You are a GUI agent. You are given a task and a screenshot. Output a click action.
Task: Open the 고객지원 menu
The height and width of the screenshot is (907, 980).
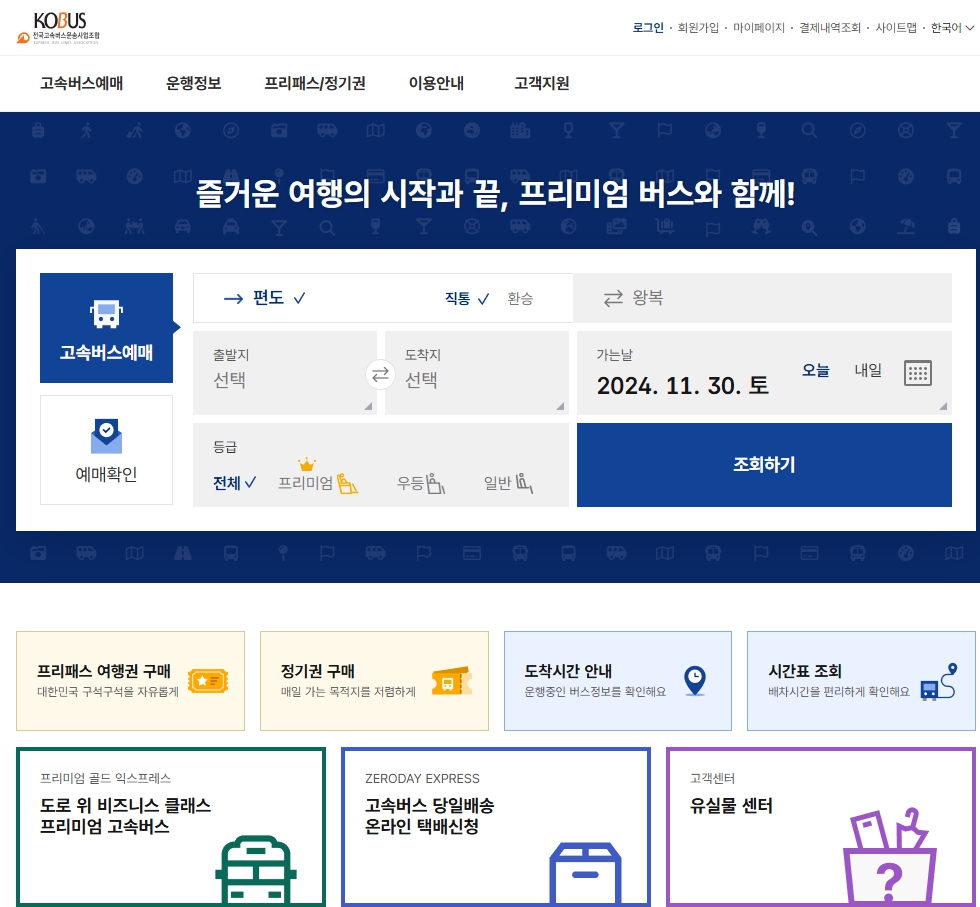point(542,84)
